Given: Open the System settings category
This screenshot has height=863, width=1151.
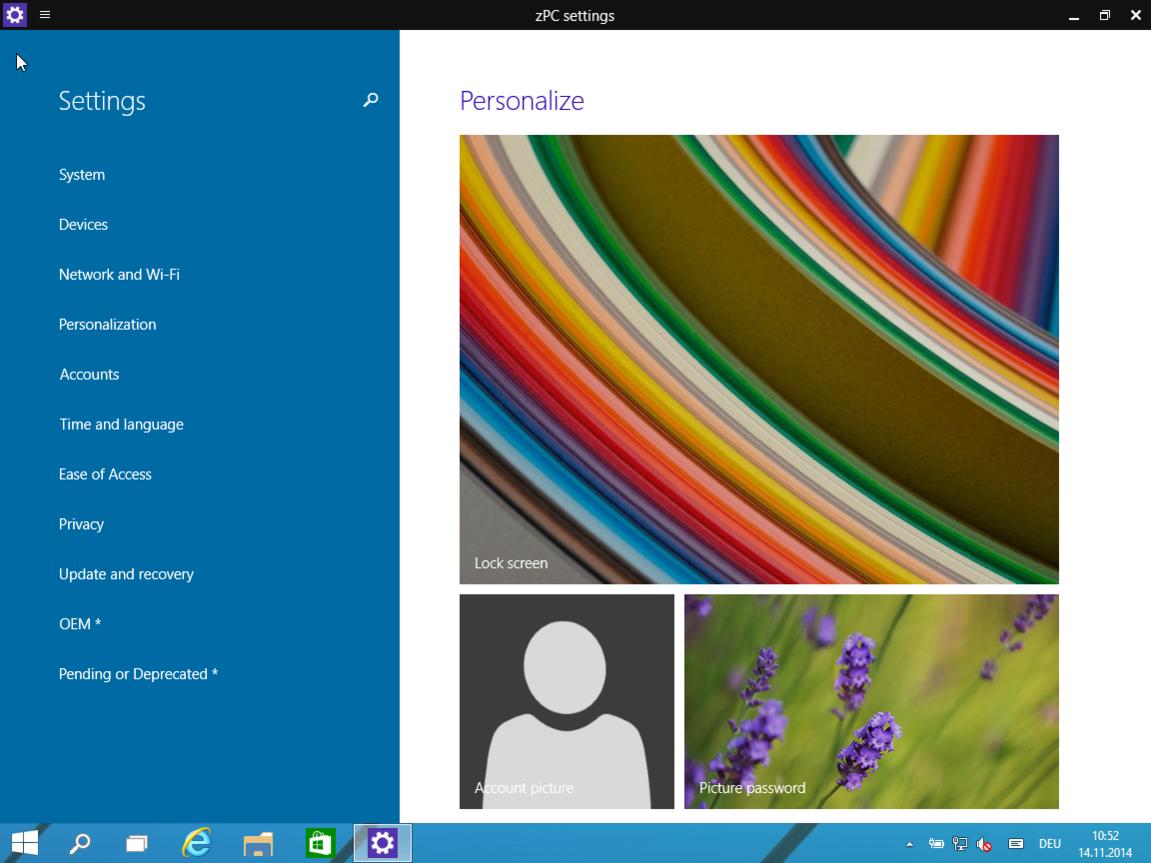Looking at the screenshot, I should coord(81,175).
